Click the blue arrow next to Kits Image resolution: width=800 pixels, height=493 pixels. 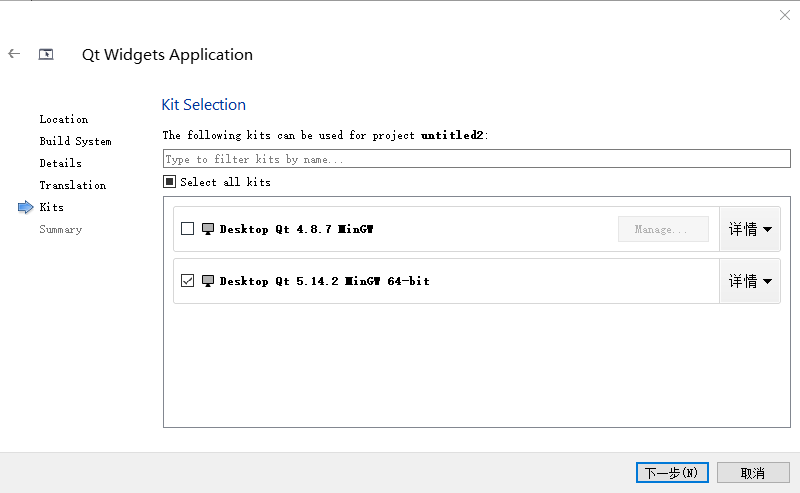click(x=25, y=207)
